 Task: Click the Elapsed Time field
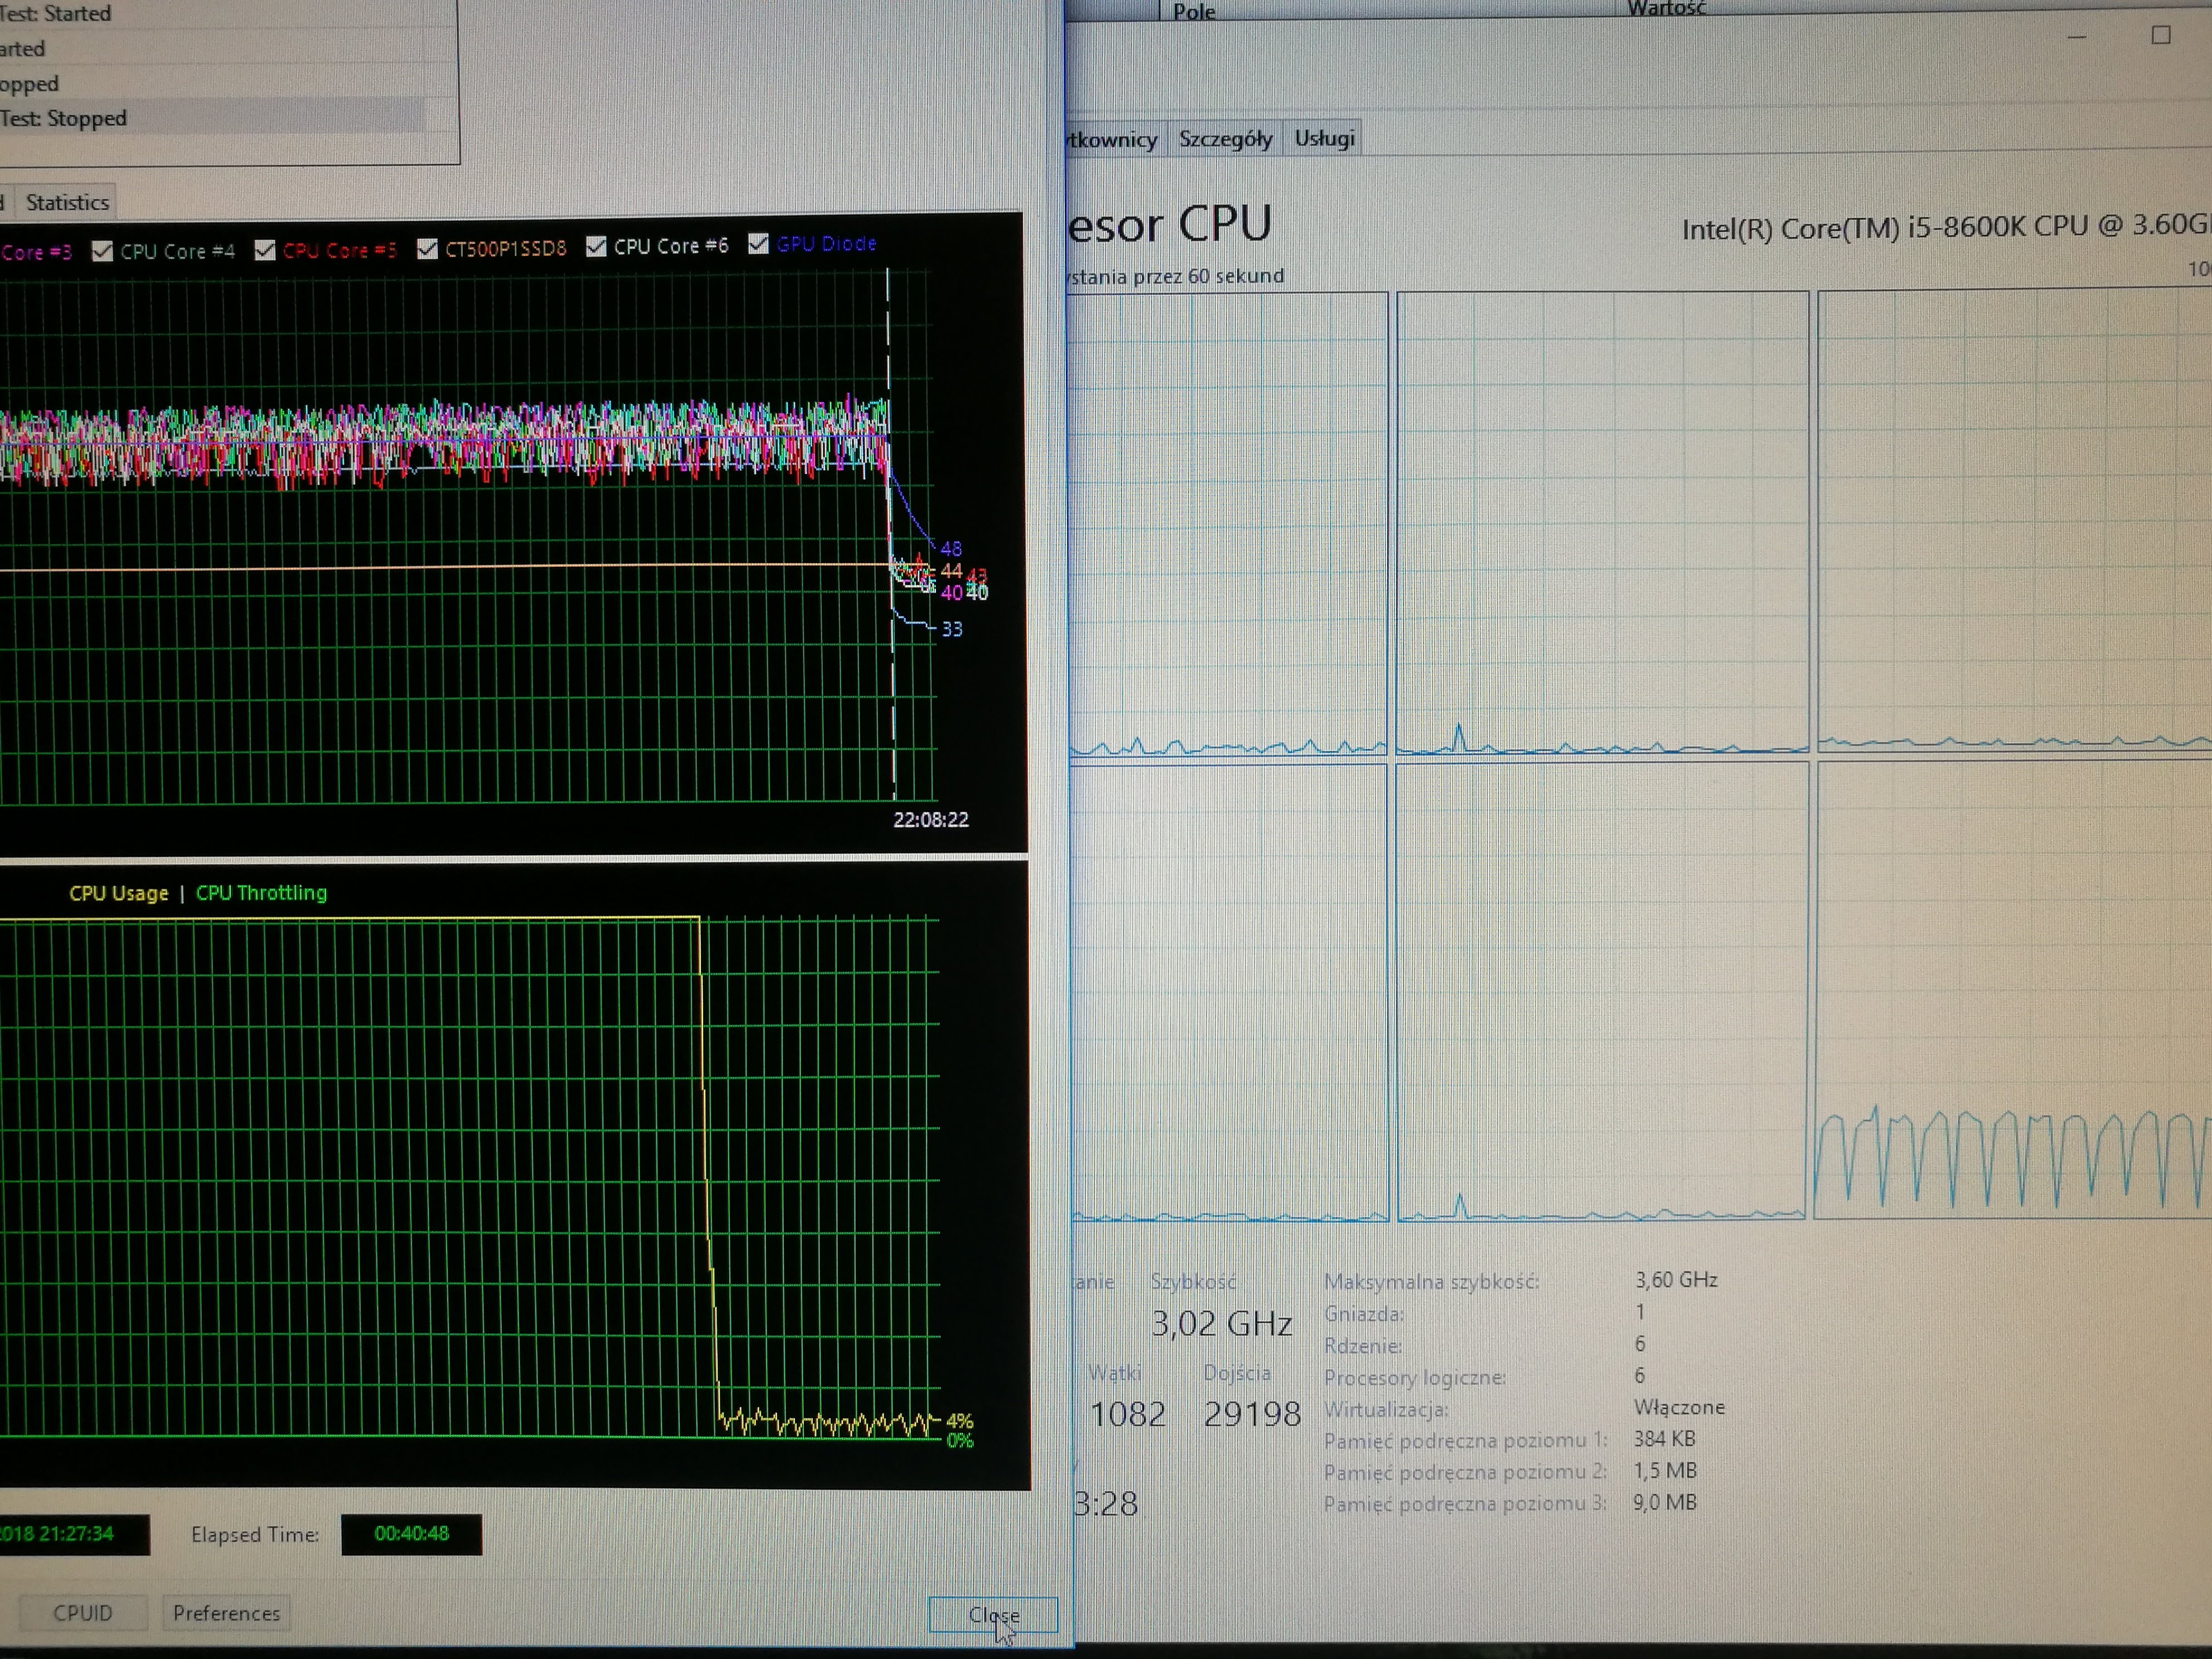coord(411,1534)
